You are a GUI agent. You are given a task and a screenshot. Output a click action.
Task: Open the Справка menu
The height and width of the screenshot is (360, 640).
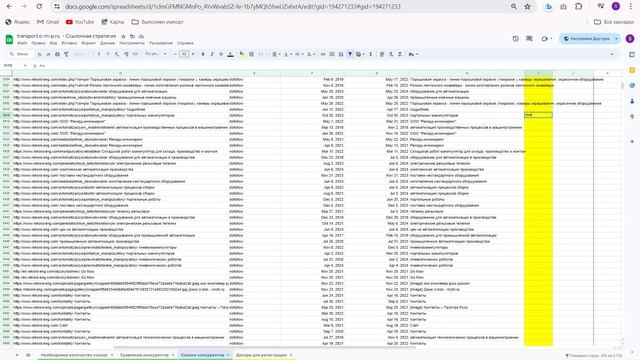point(185,43)
